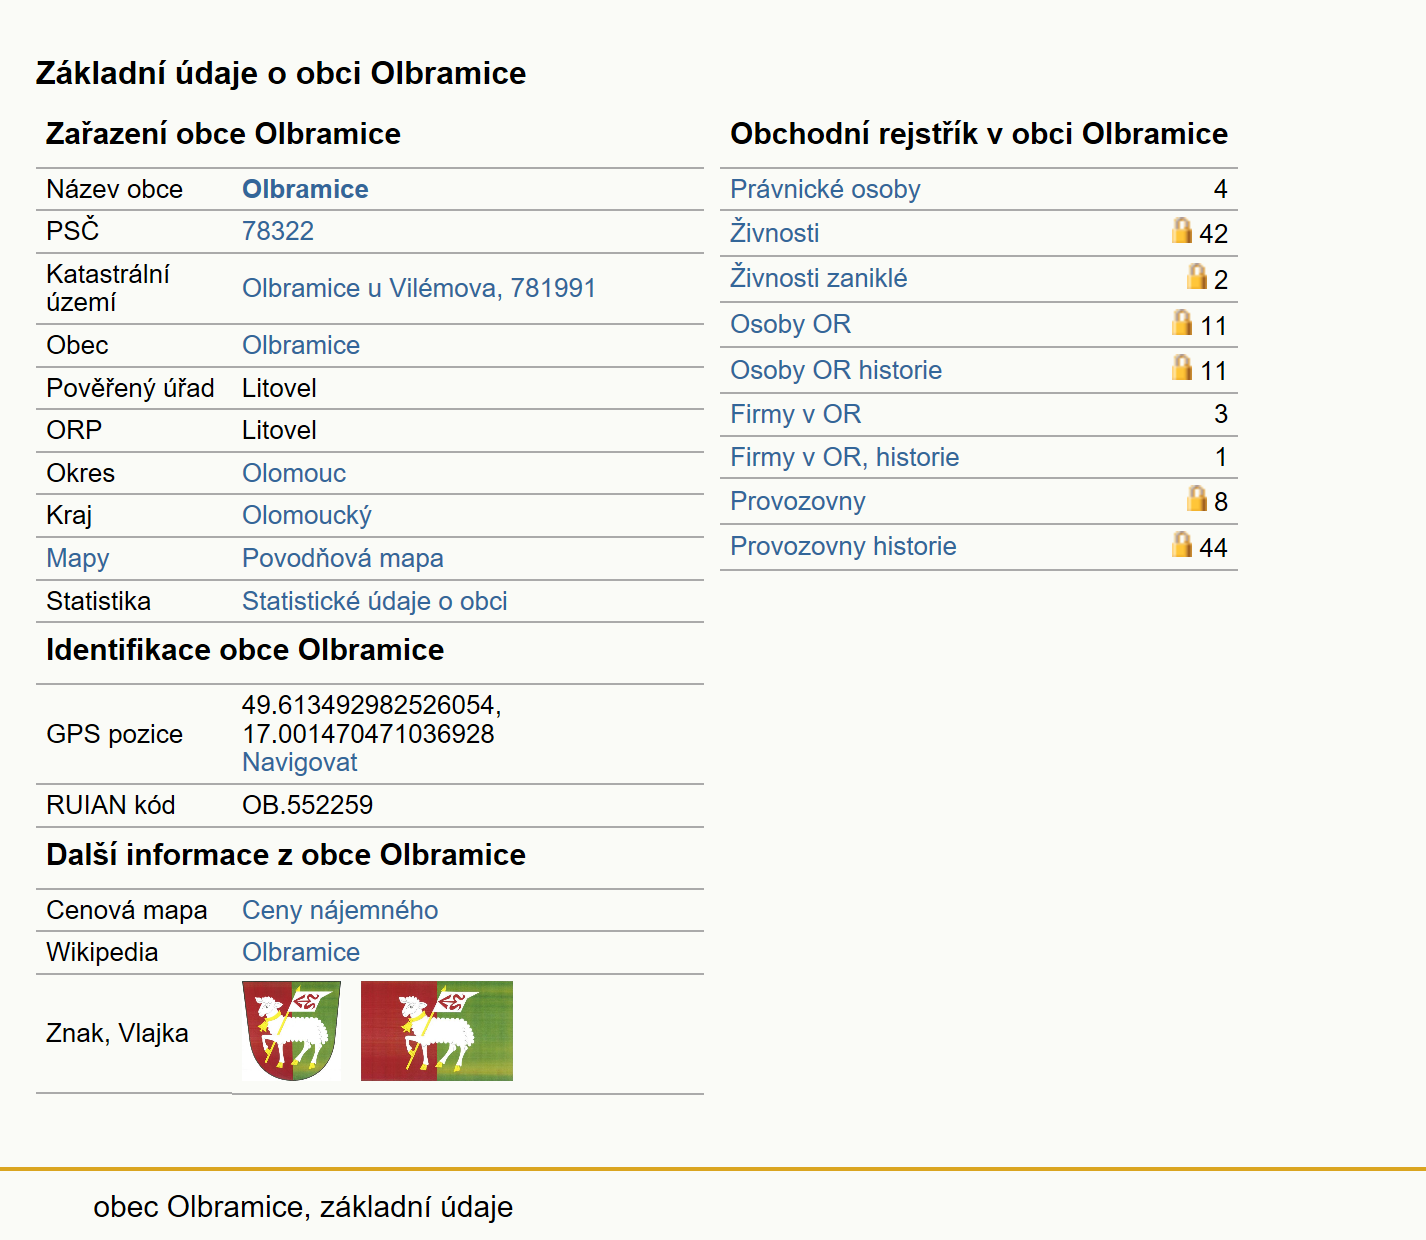The width and height of the screenshot is (1426, 1240).
Task: Open Firmy v OR, historie link
Action: [x=845, y=457]
